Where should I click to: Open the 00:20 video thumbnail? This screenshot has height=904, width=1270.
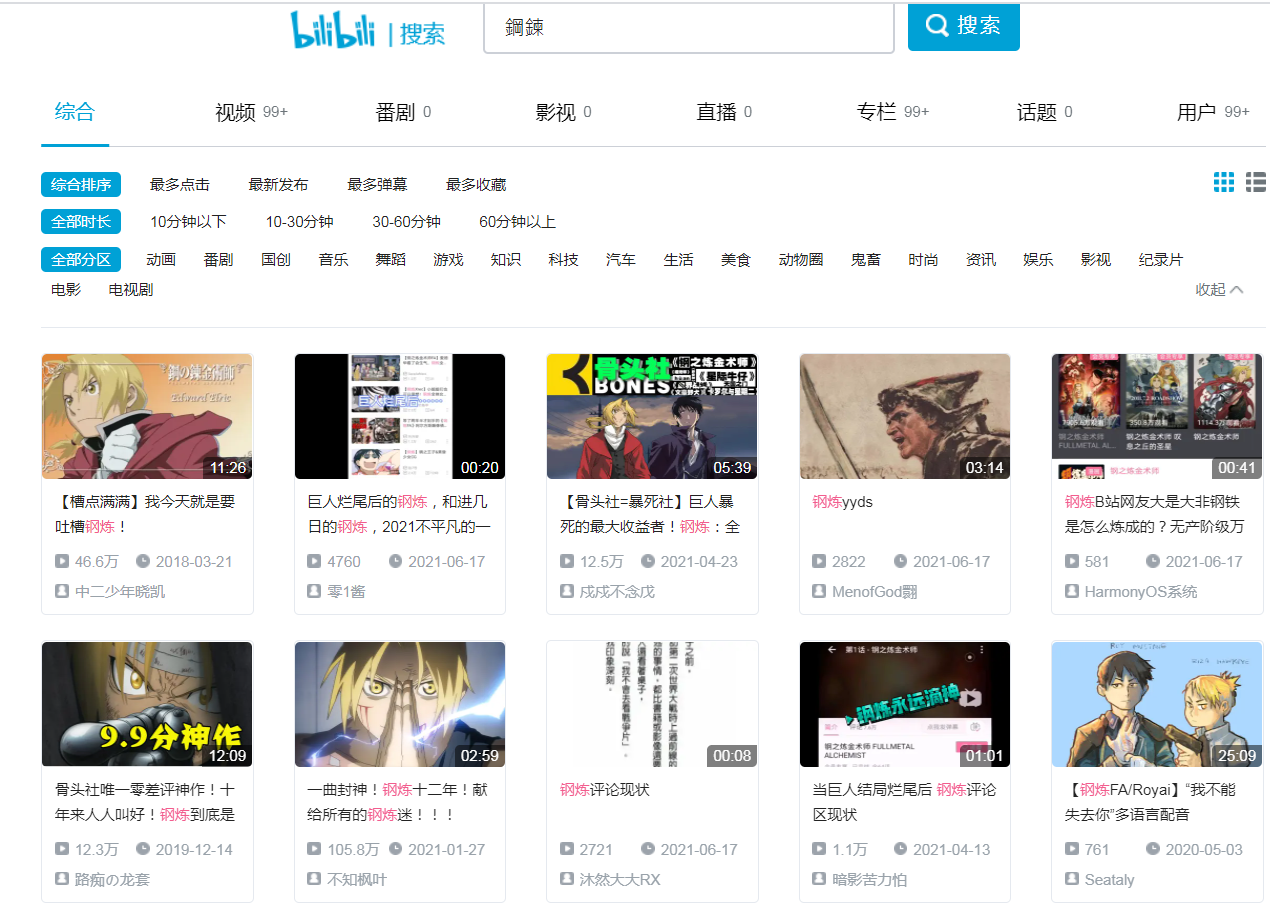point(400,416)
